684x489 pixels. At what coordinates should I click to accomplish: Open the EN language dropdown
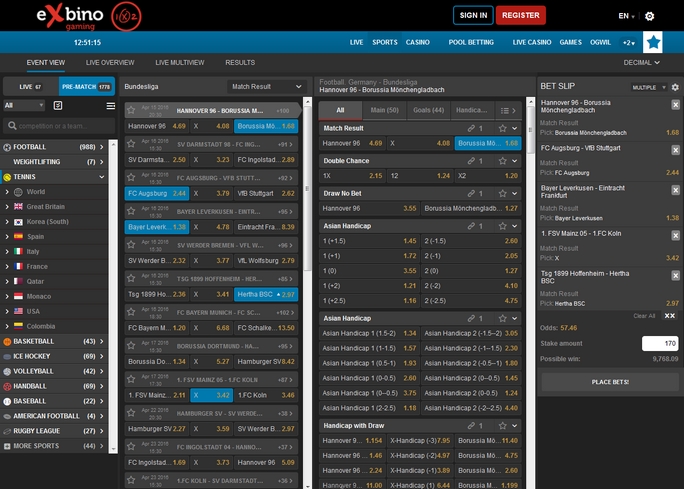[x=626, y=16]
